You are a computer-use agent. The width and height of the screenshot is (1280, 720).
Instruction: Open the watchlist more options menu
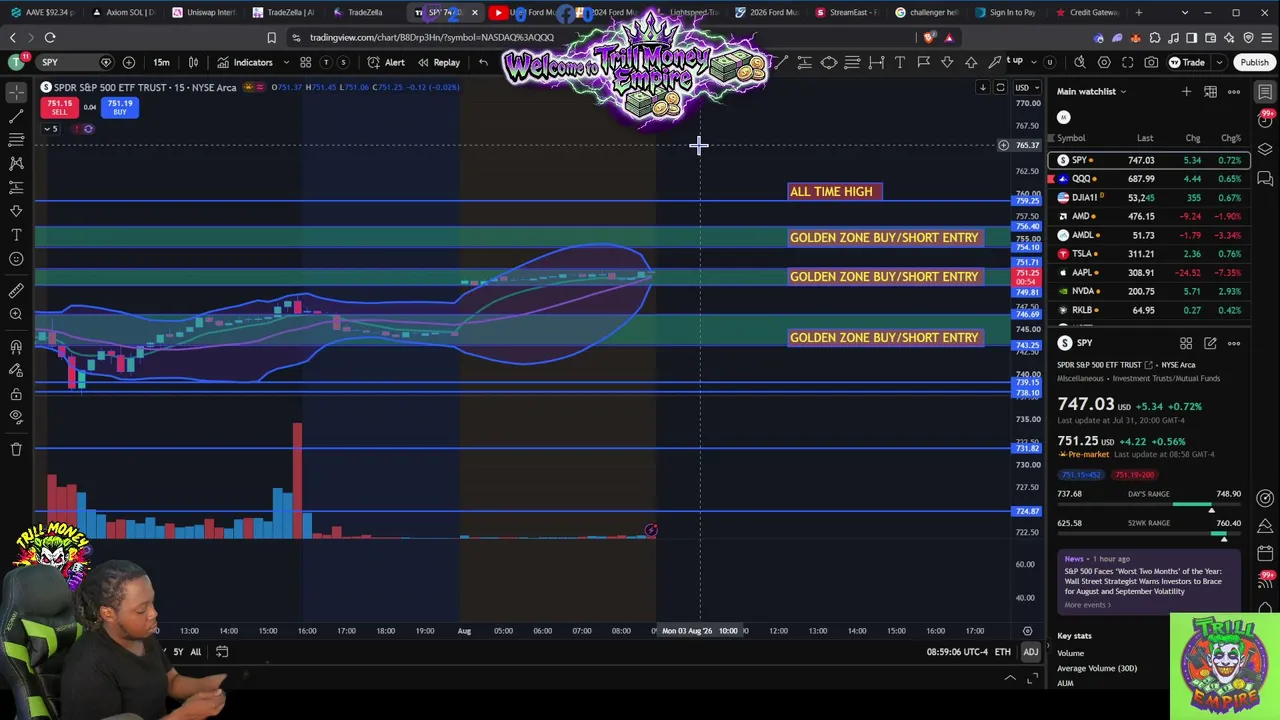click(1234, 91)
